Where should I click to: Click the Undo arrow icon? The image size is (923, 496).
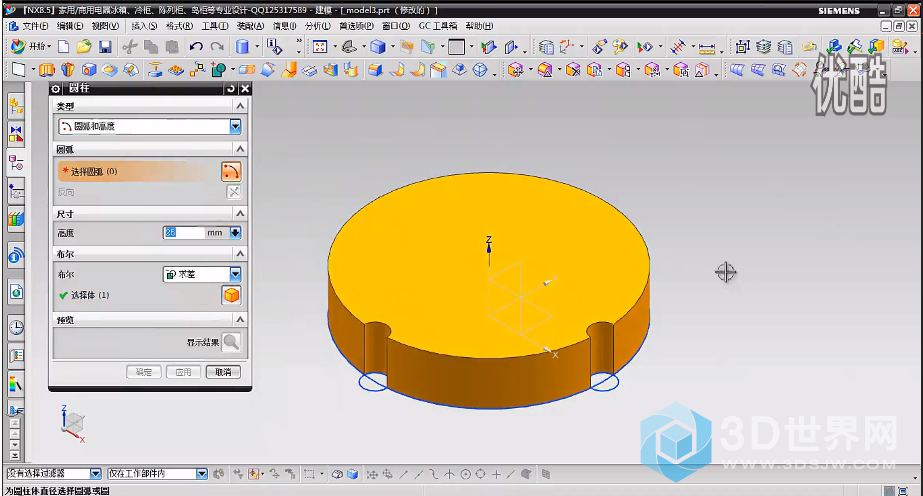196,47
